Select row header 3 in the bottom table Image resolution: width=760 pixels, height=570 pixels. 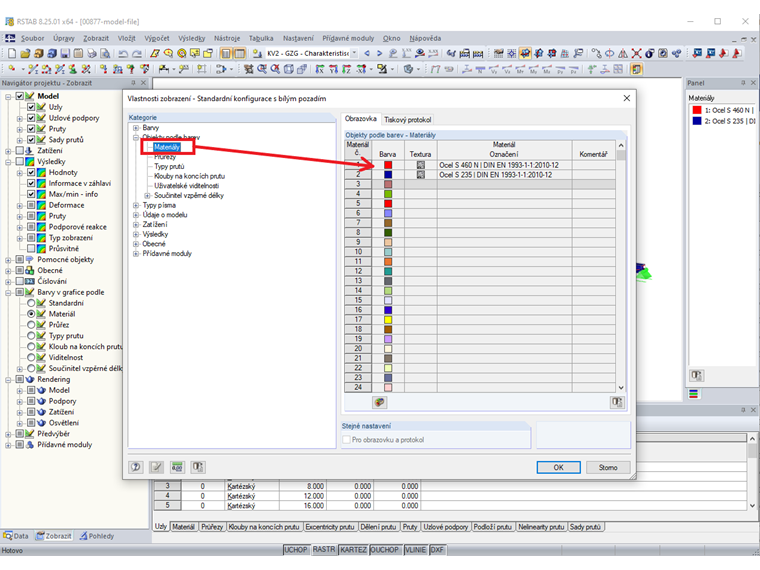(168, 486)
